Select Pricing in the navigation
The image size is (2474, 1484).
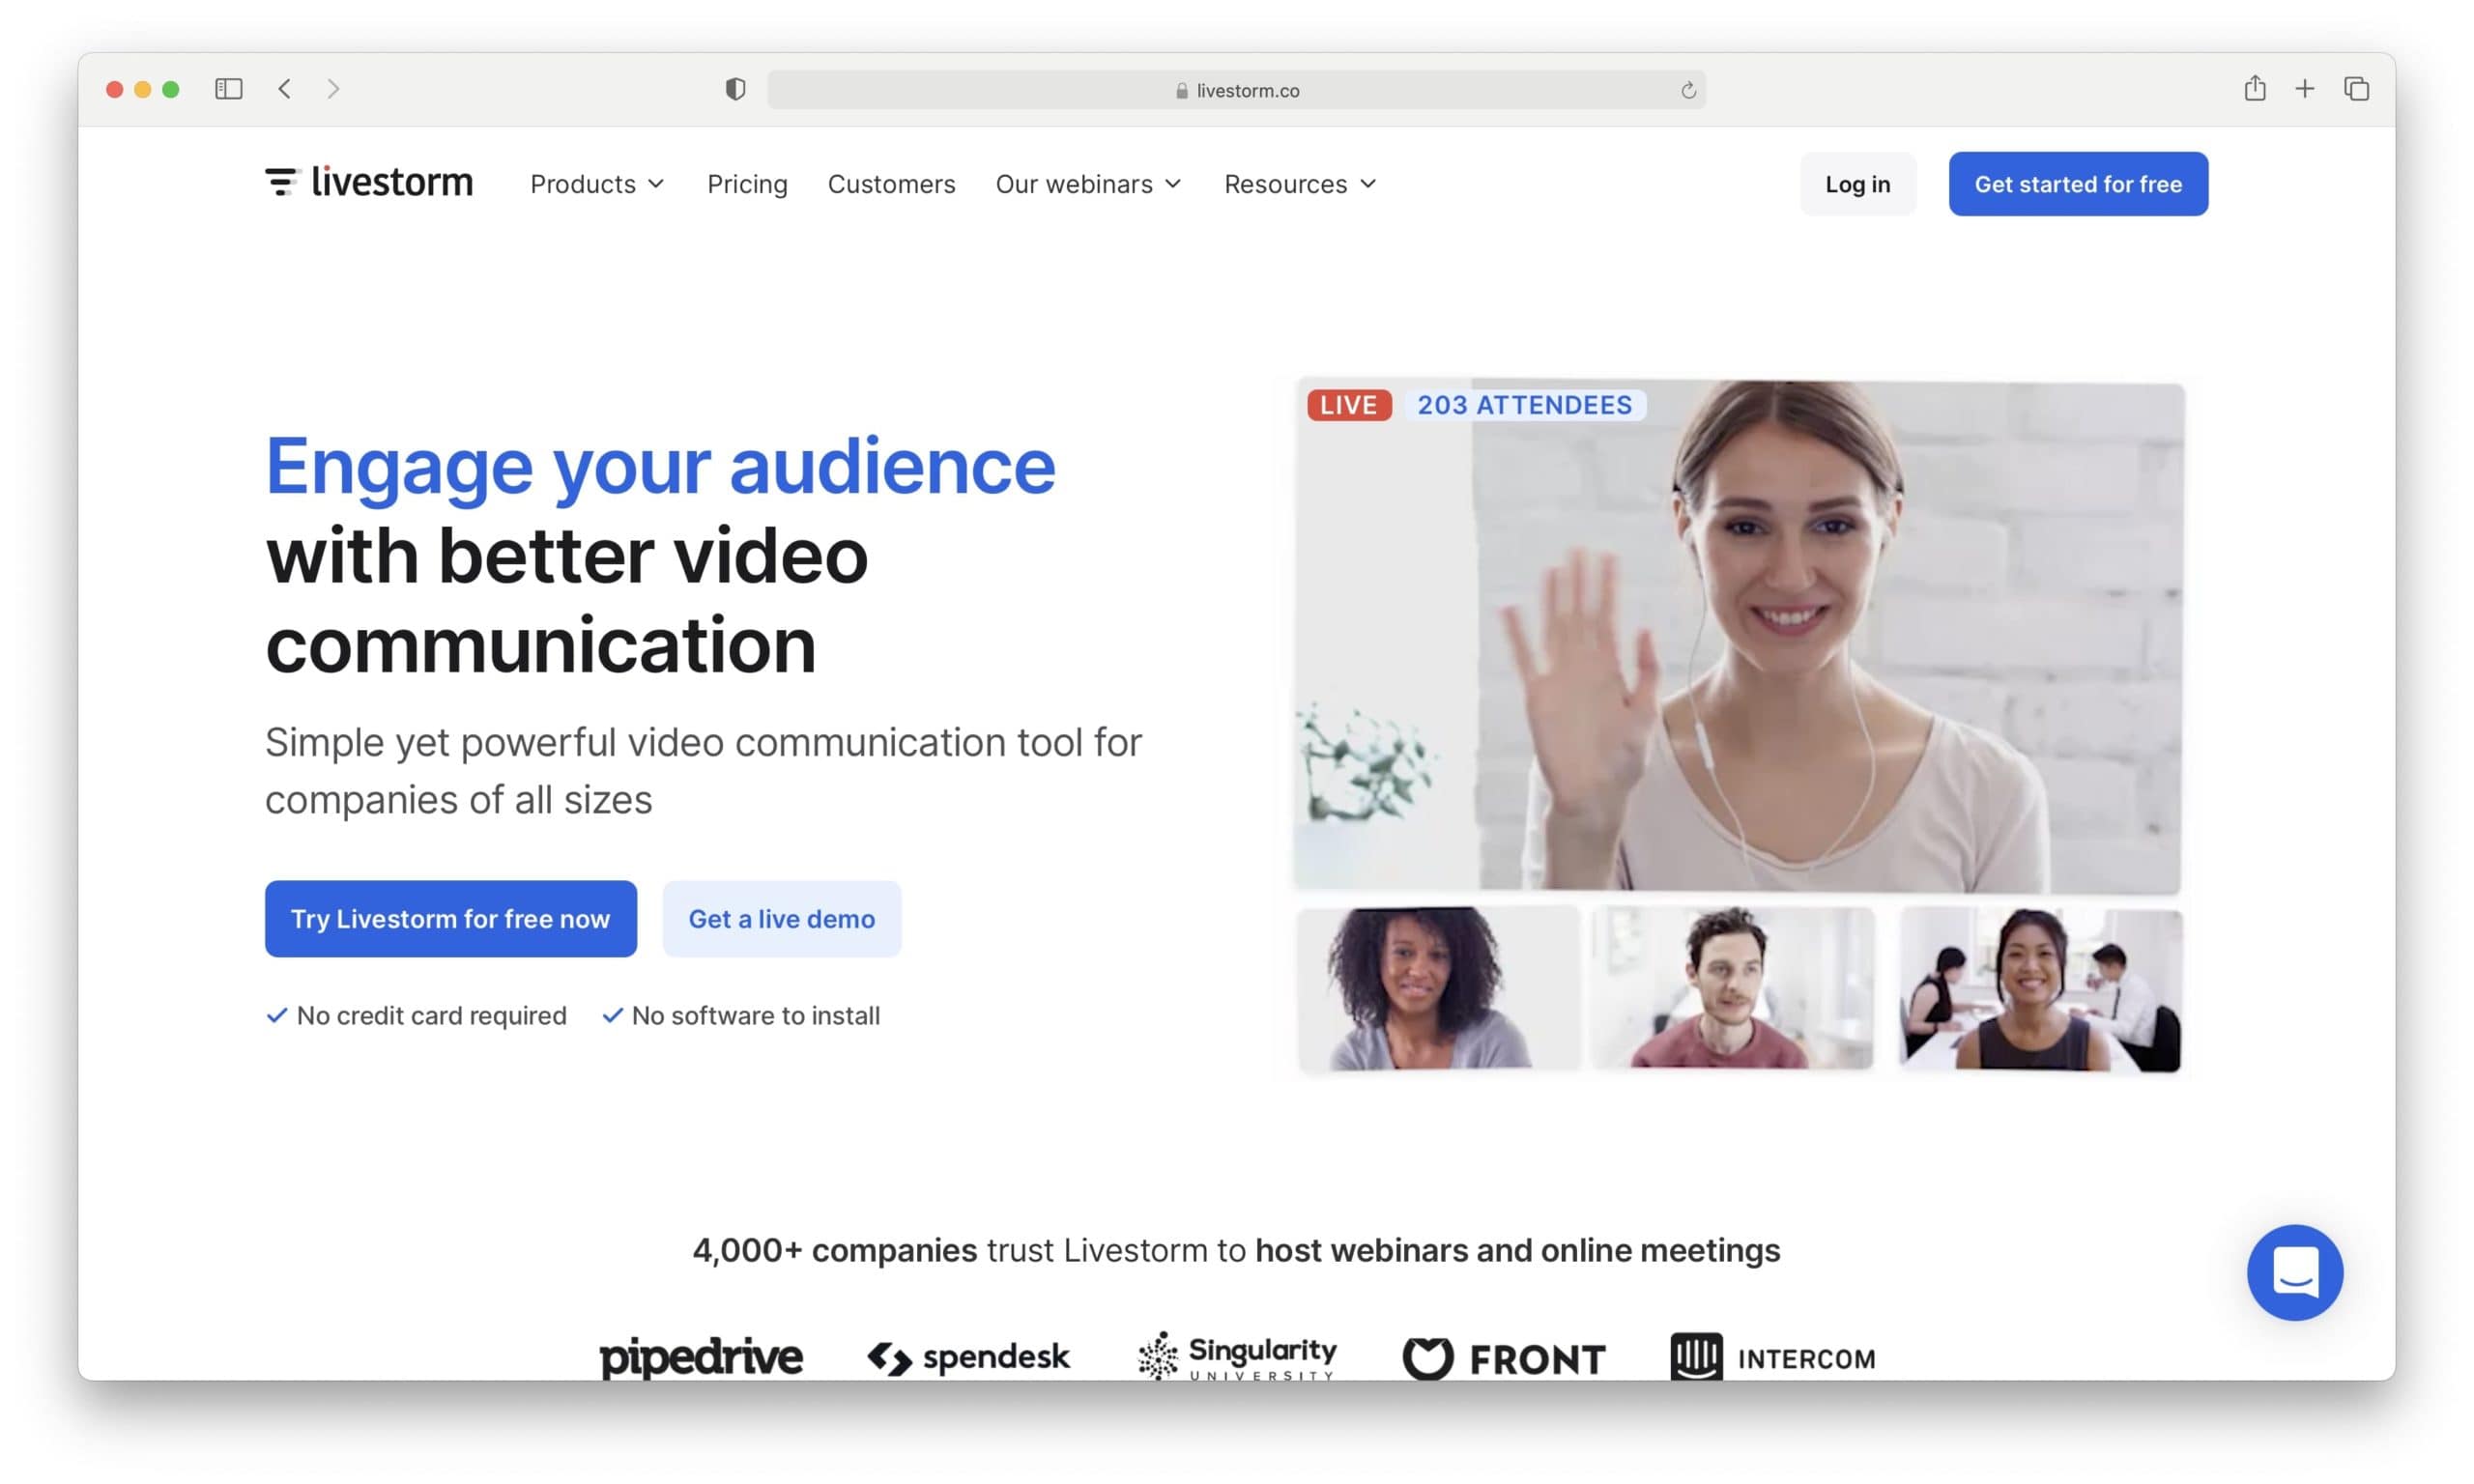pos(747,184)
